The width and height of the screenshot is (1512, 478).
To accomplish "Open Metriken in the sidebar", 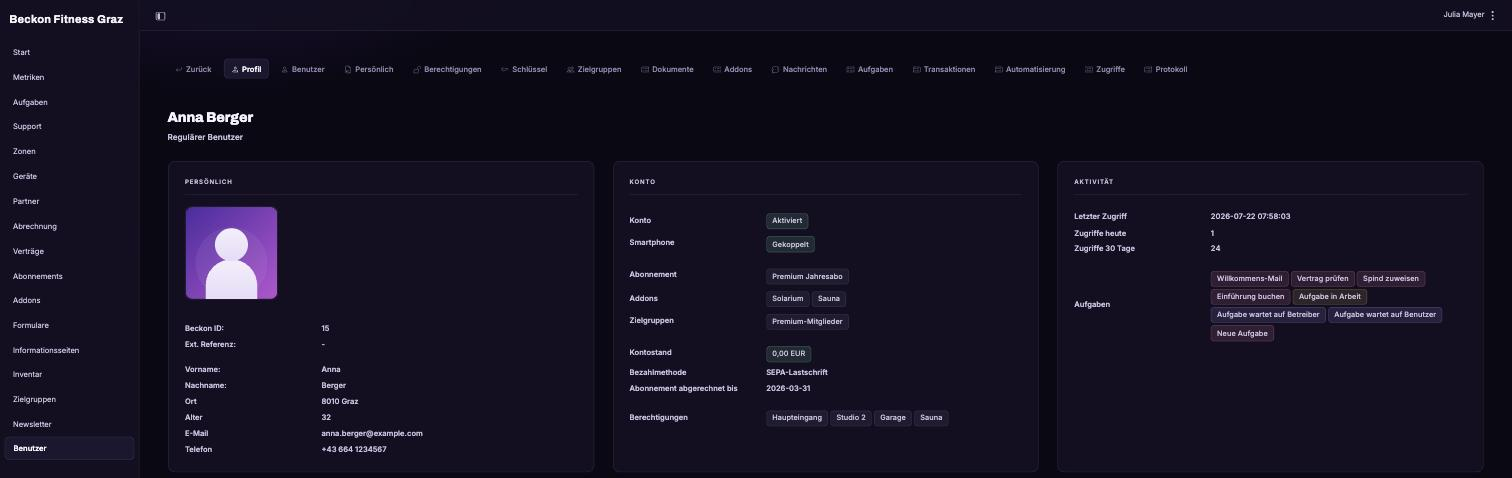I will tap(69, 77).
